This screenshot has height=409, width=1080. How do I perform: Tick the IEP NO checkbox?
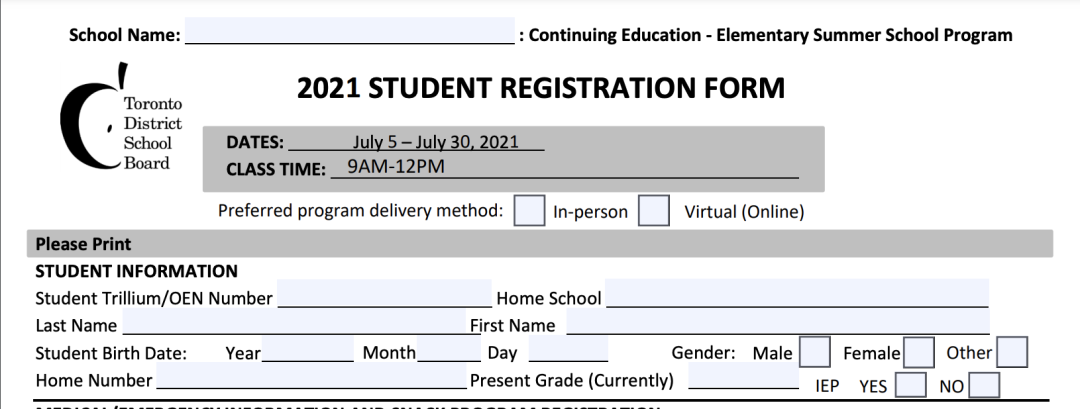pyautogui.click(x=984, y=384)
